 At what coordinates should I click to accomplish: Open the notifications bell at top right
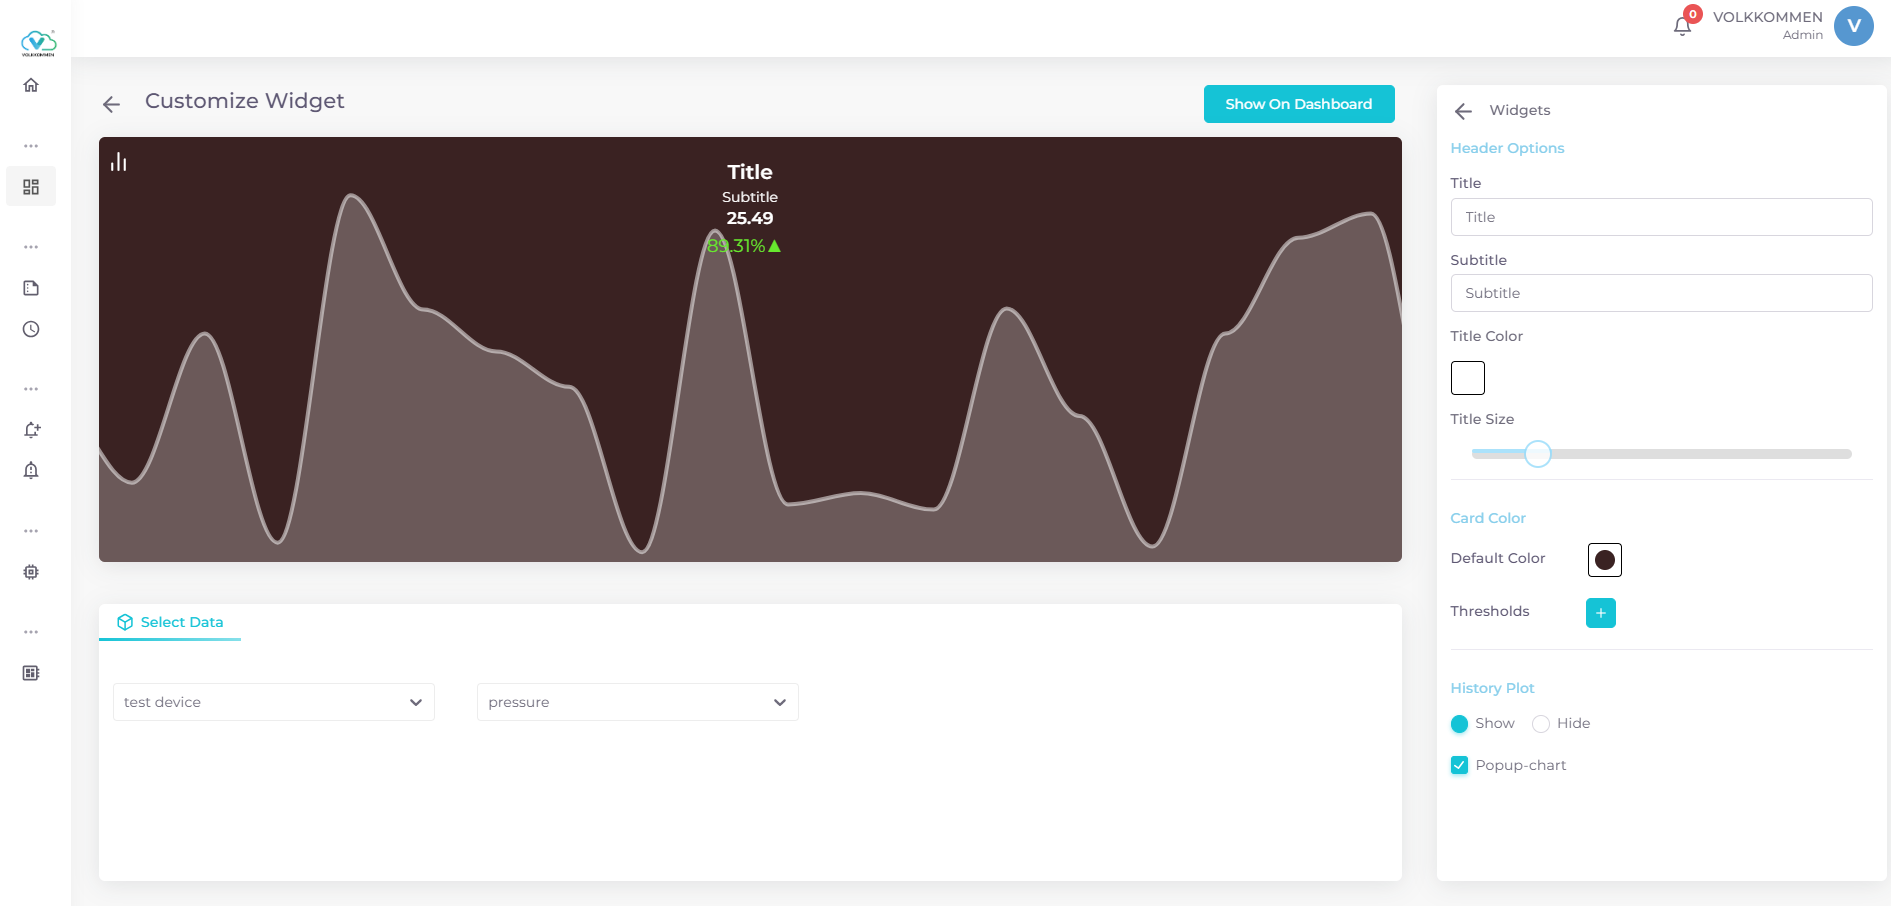1682,26
